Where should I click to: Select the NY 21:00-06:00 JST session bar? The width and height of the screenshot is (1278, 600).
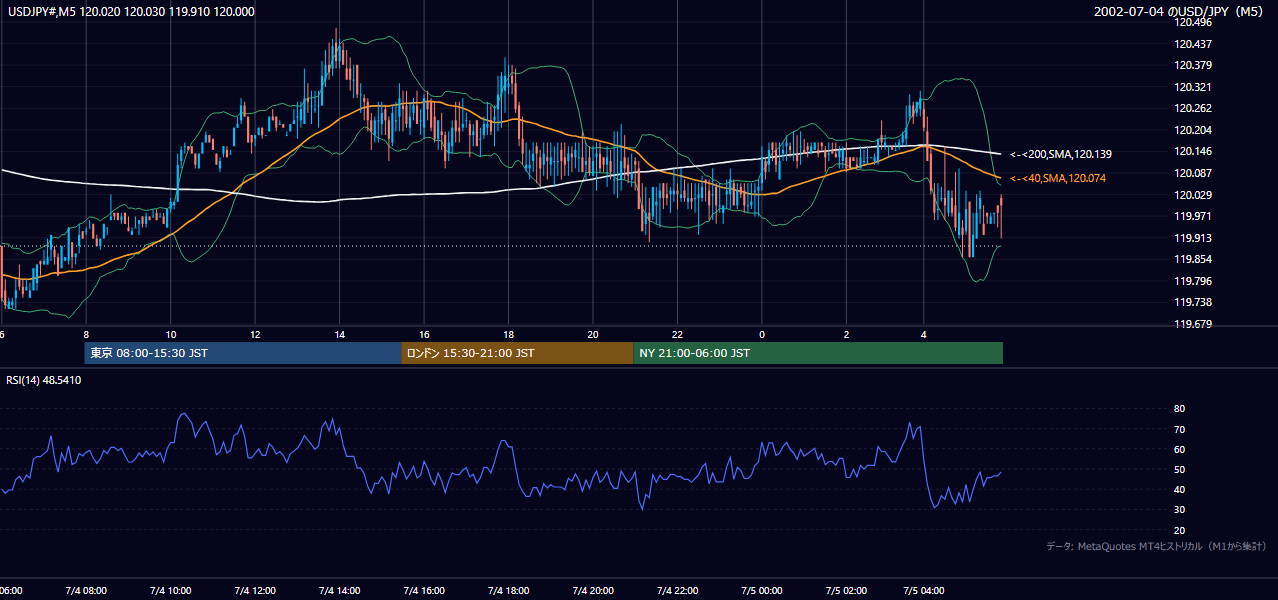[818, 353]
